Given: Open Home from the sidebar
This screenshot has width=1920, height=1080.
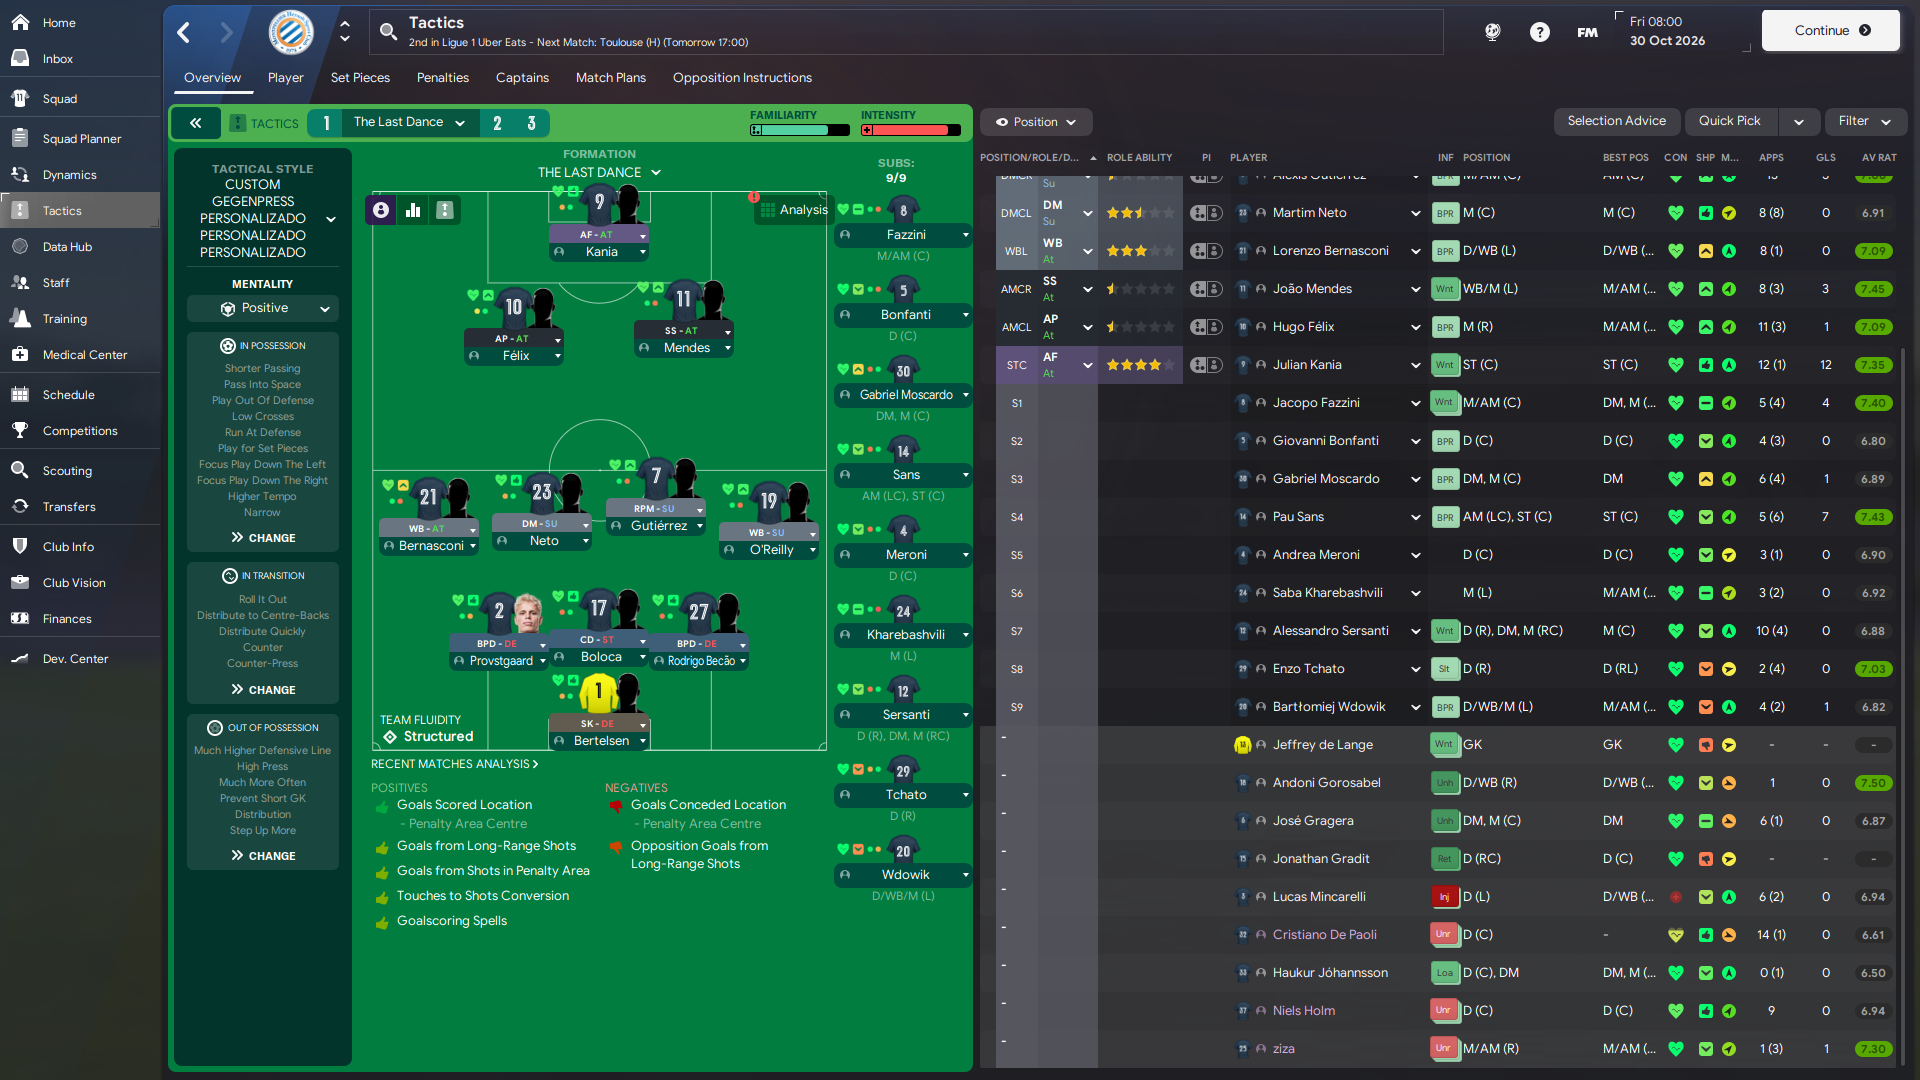Looking at the screenshot, I should point(58,22).
